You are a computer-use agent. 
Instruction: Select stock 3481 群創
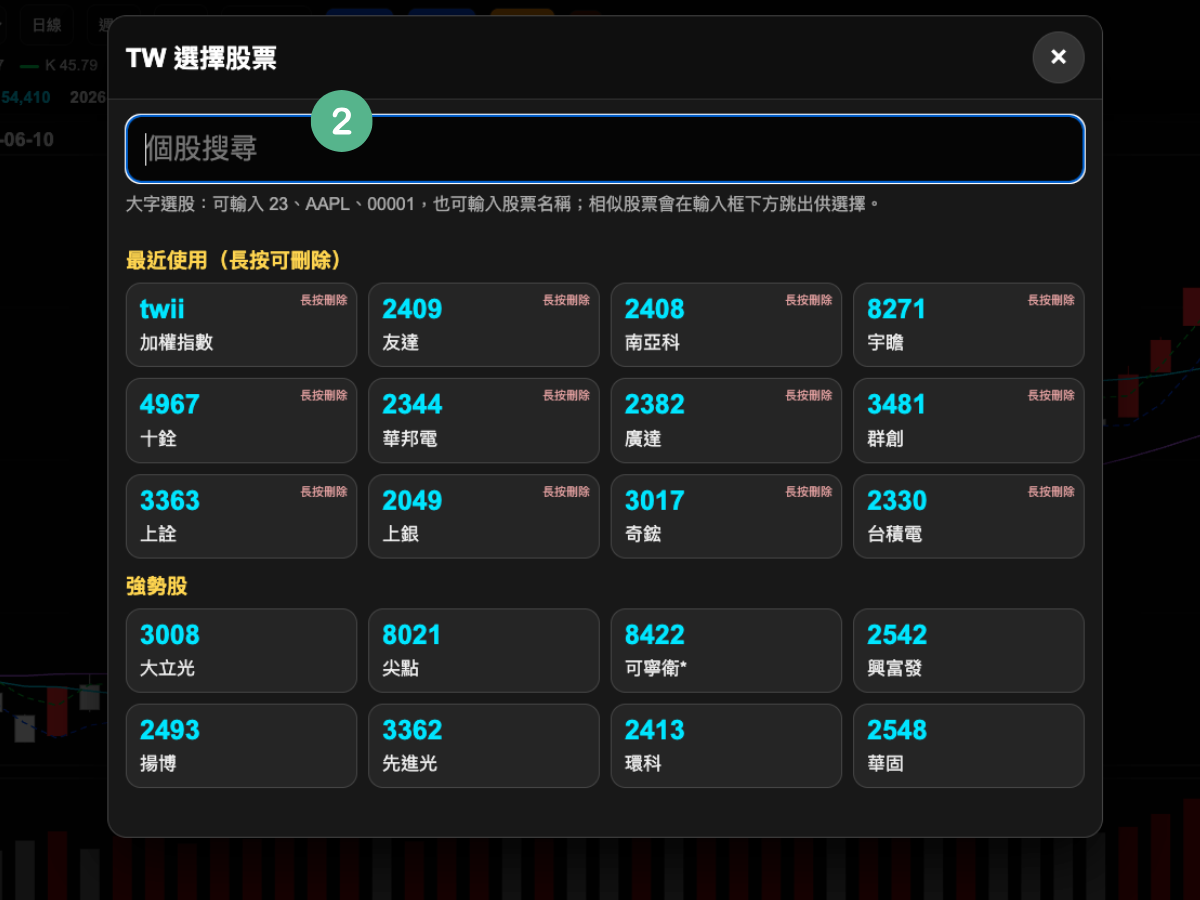coord(969,421)
